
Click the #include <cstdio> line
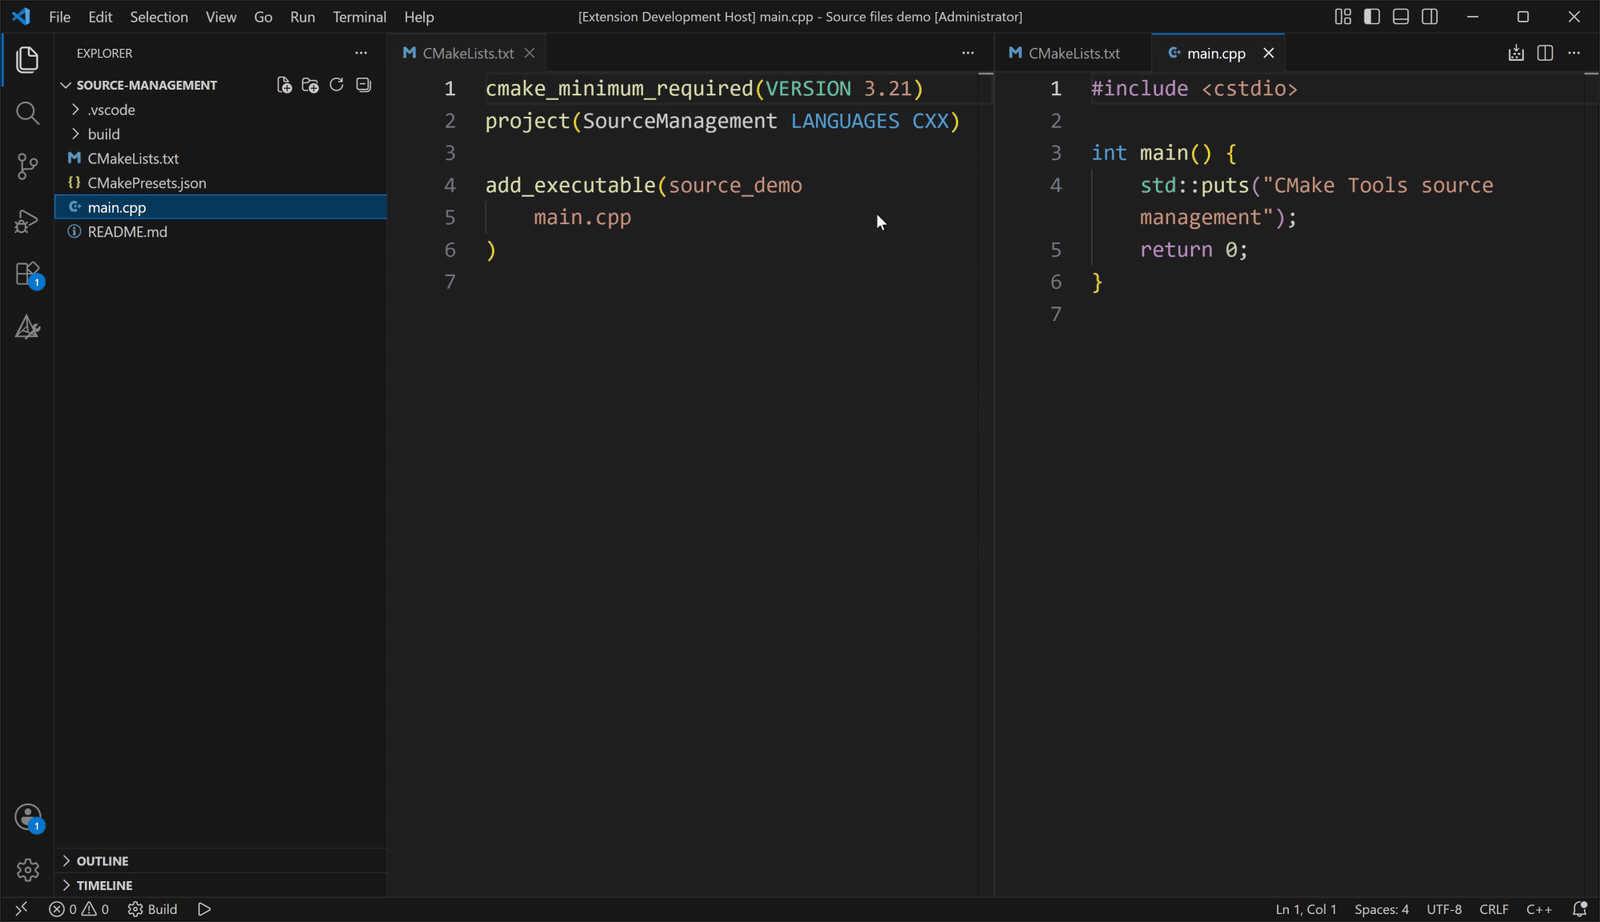coord(1194,89)
